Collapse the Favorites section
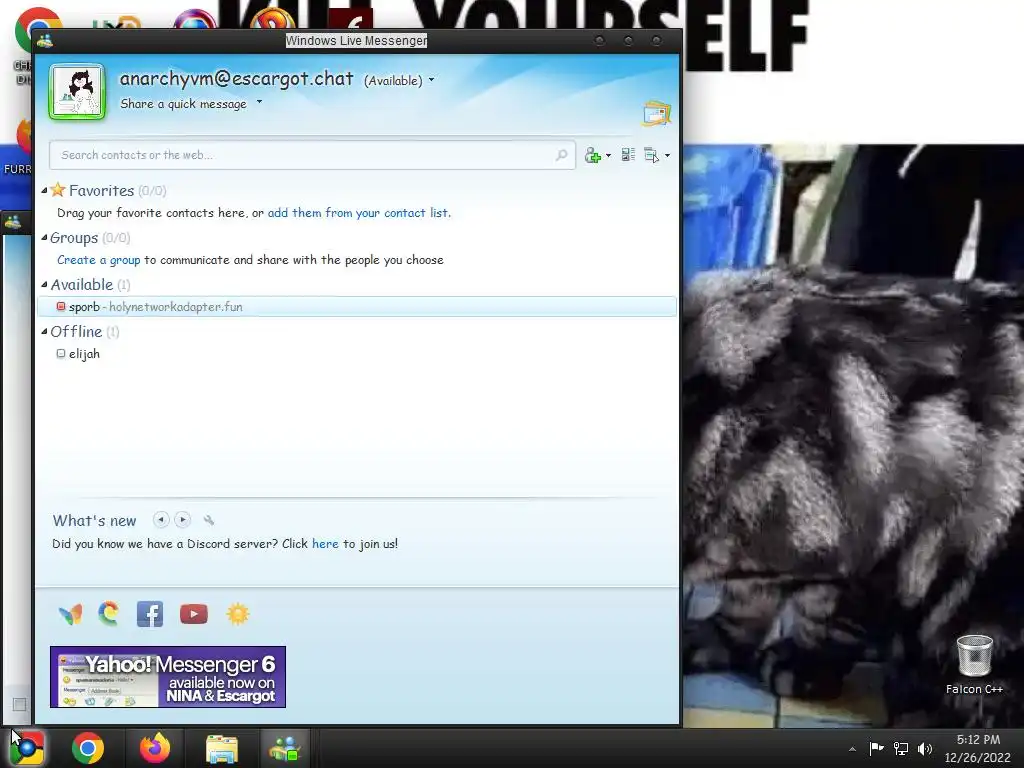Screen dimensions: 1024x768 tap(44, 191)
